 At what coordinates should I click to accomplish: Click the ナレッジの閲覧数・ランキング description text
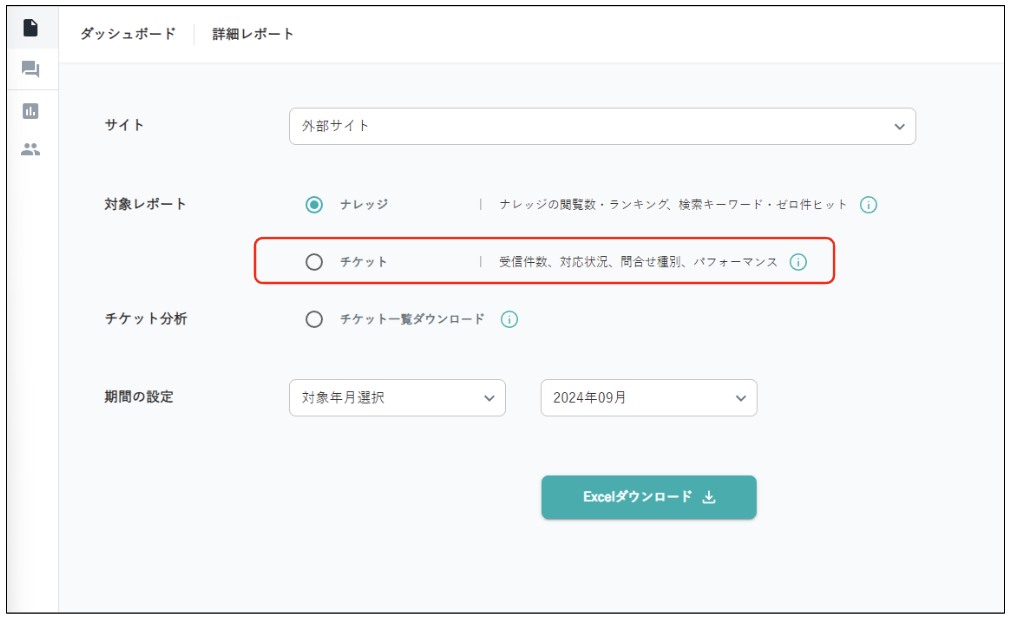click(x=673, y=205)
